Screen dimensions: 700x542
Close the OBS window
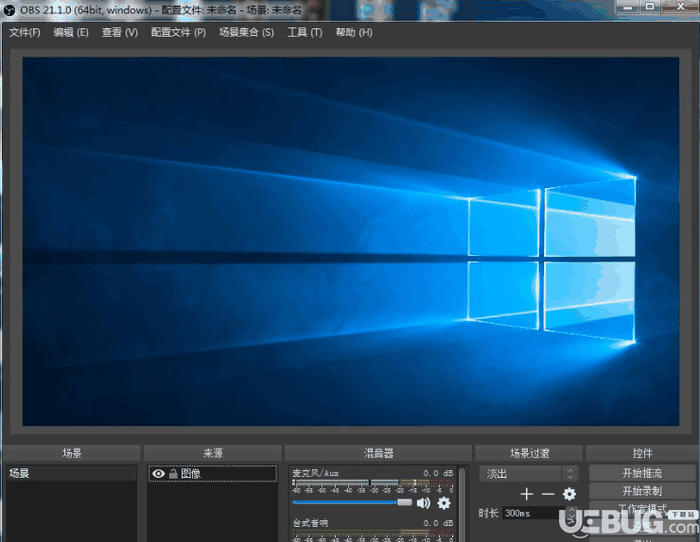[x=679, y=7]
